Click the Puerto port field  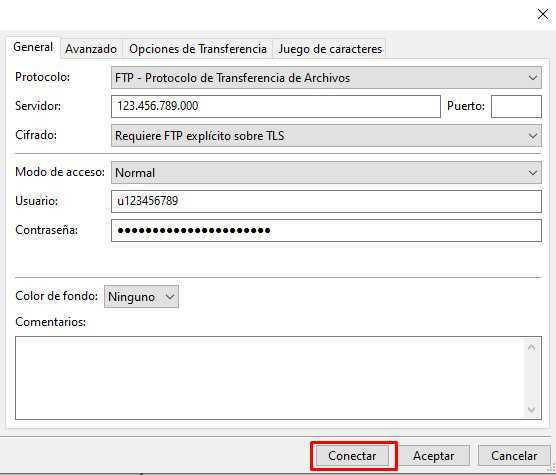coord(516,106)
